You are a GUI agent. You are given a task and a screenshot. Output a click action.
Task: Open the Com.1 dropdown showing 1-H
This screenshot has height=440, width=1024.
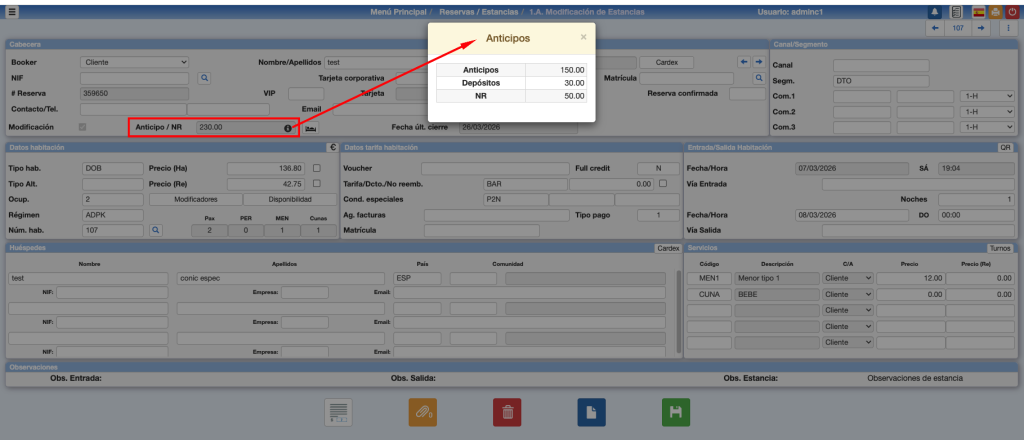coord(988,96)
